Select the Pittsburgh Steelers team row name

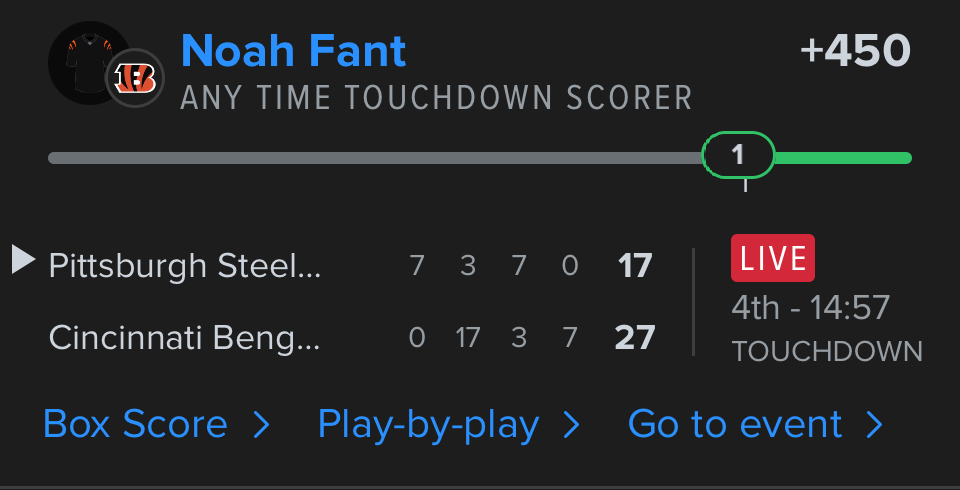click(185, 266)
